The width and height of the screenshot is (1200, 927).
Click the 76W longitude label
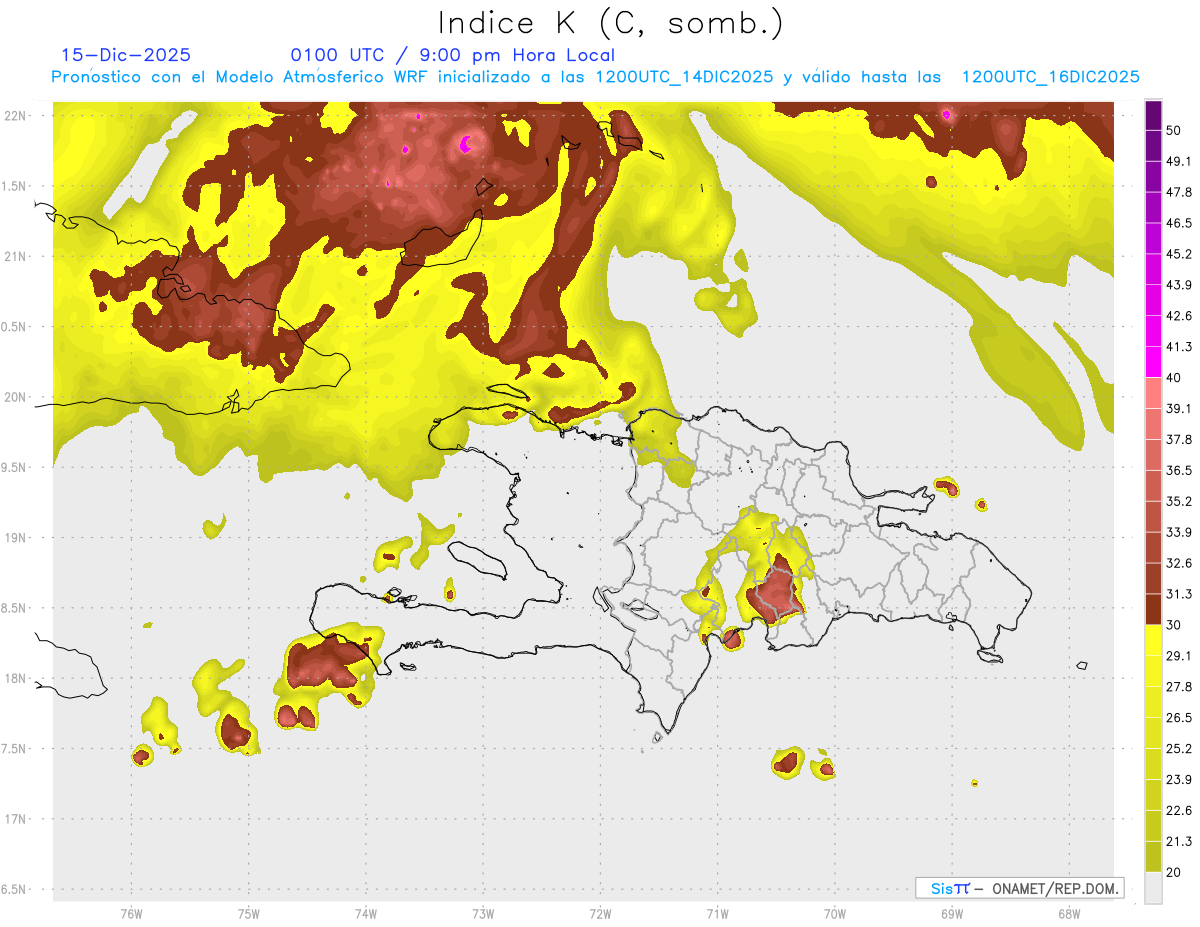click(131, 914)
